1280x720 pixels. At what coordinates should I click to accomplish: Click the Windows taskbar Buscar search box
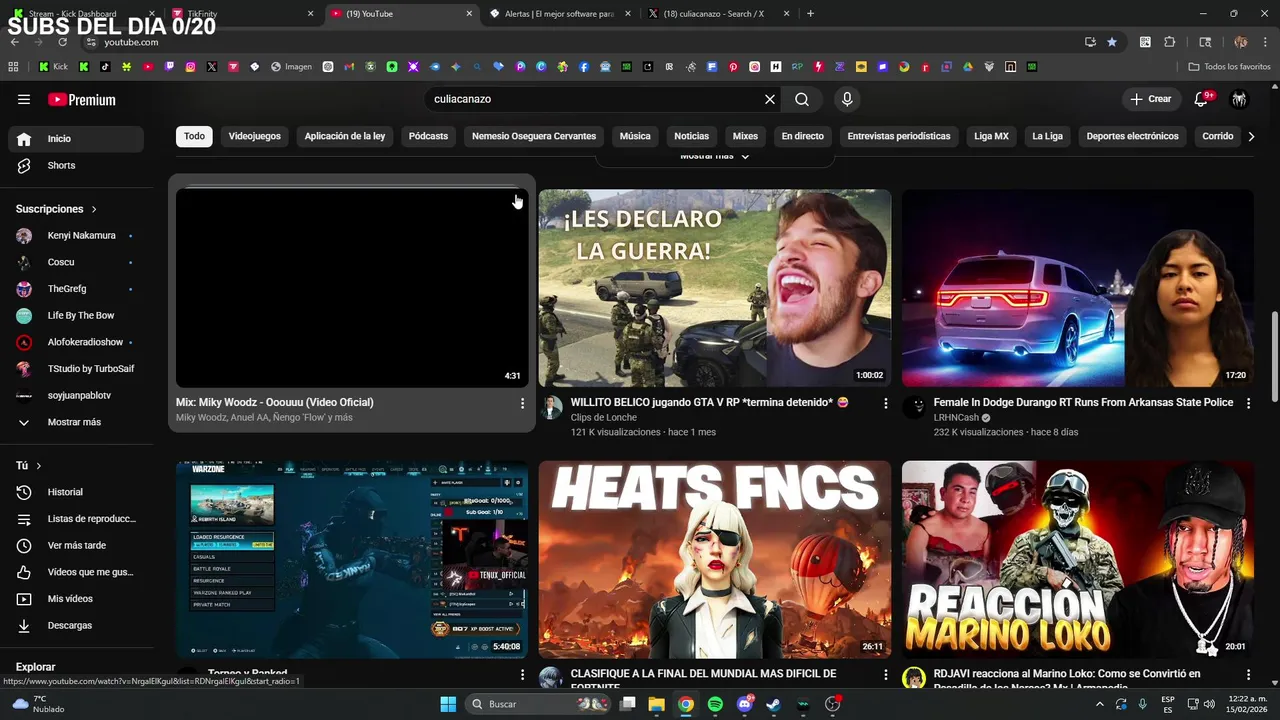pyautogui.click(x=539, y=704)
